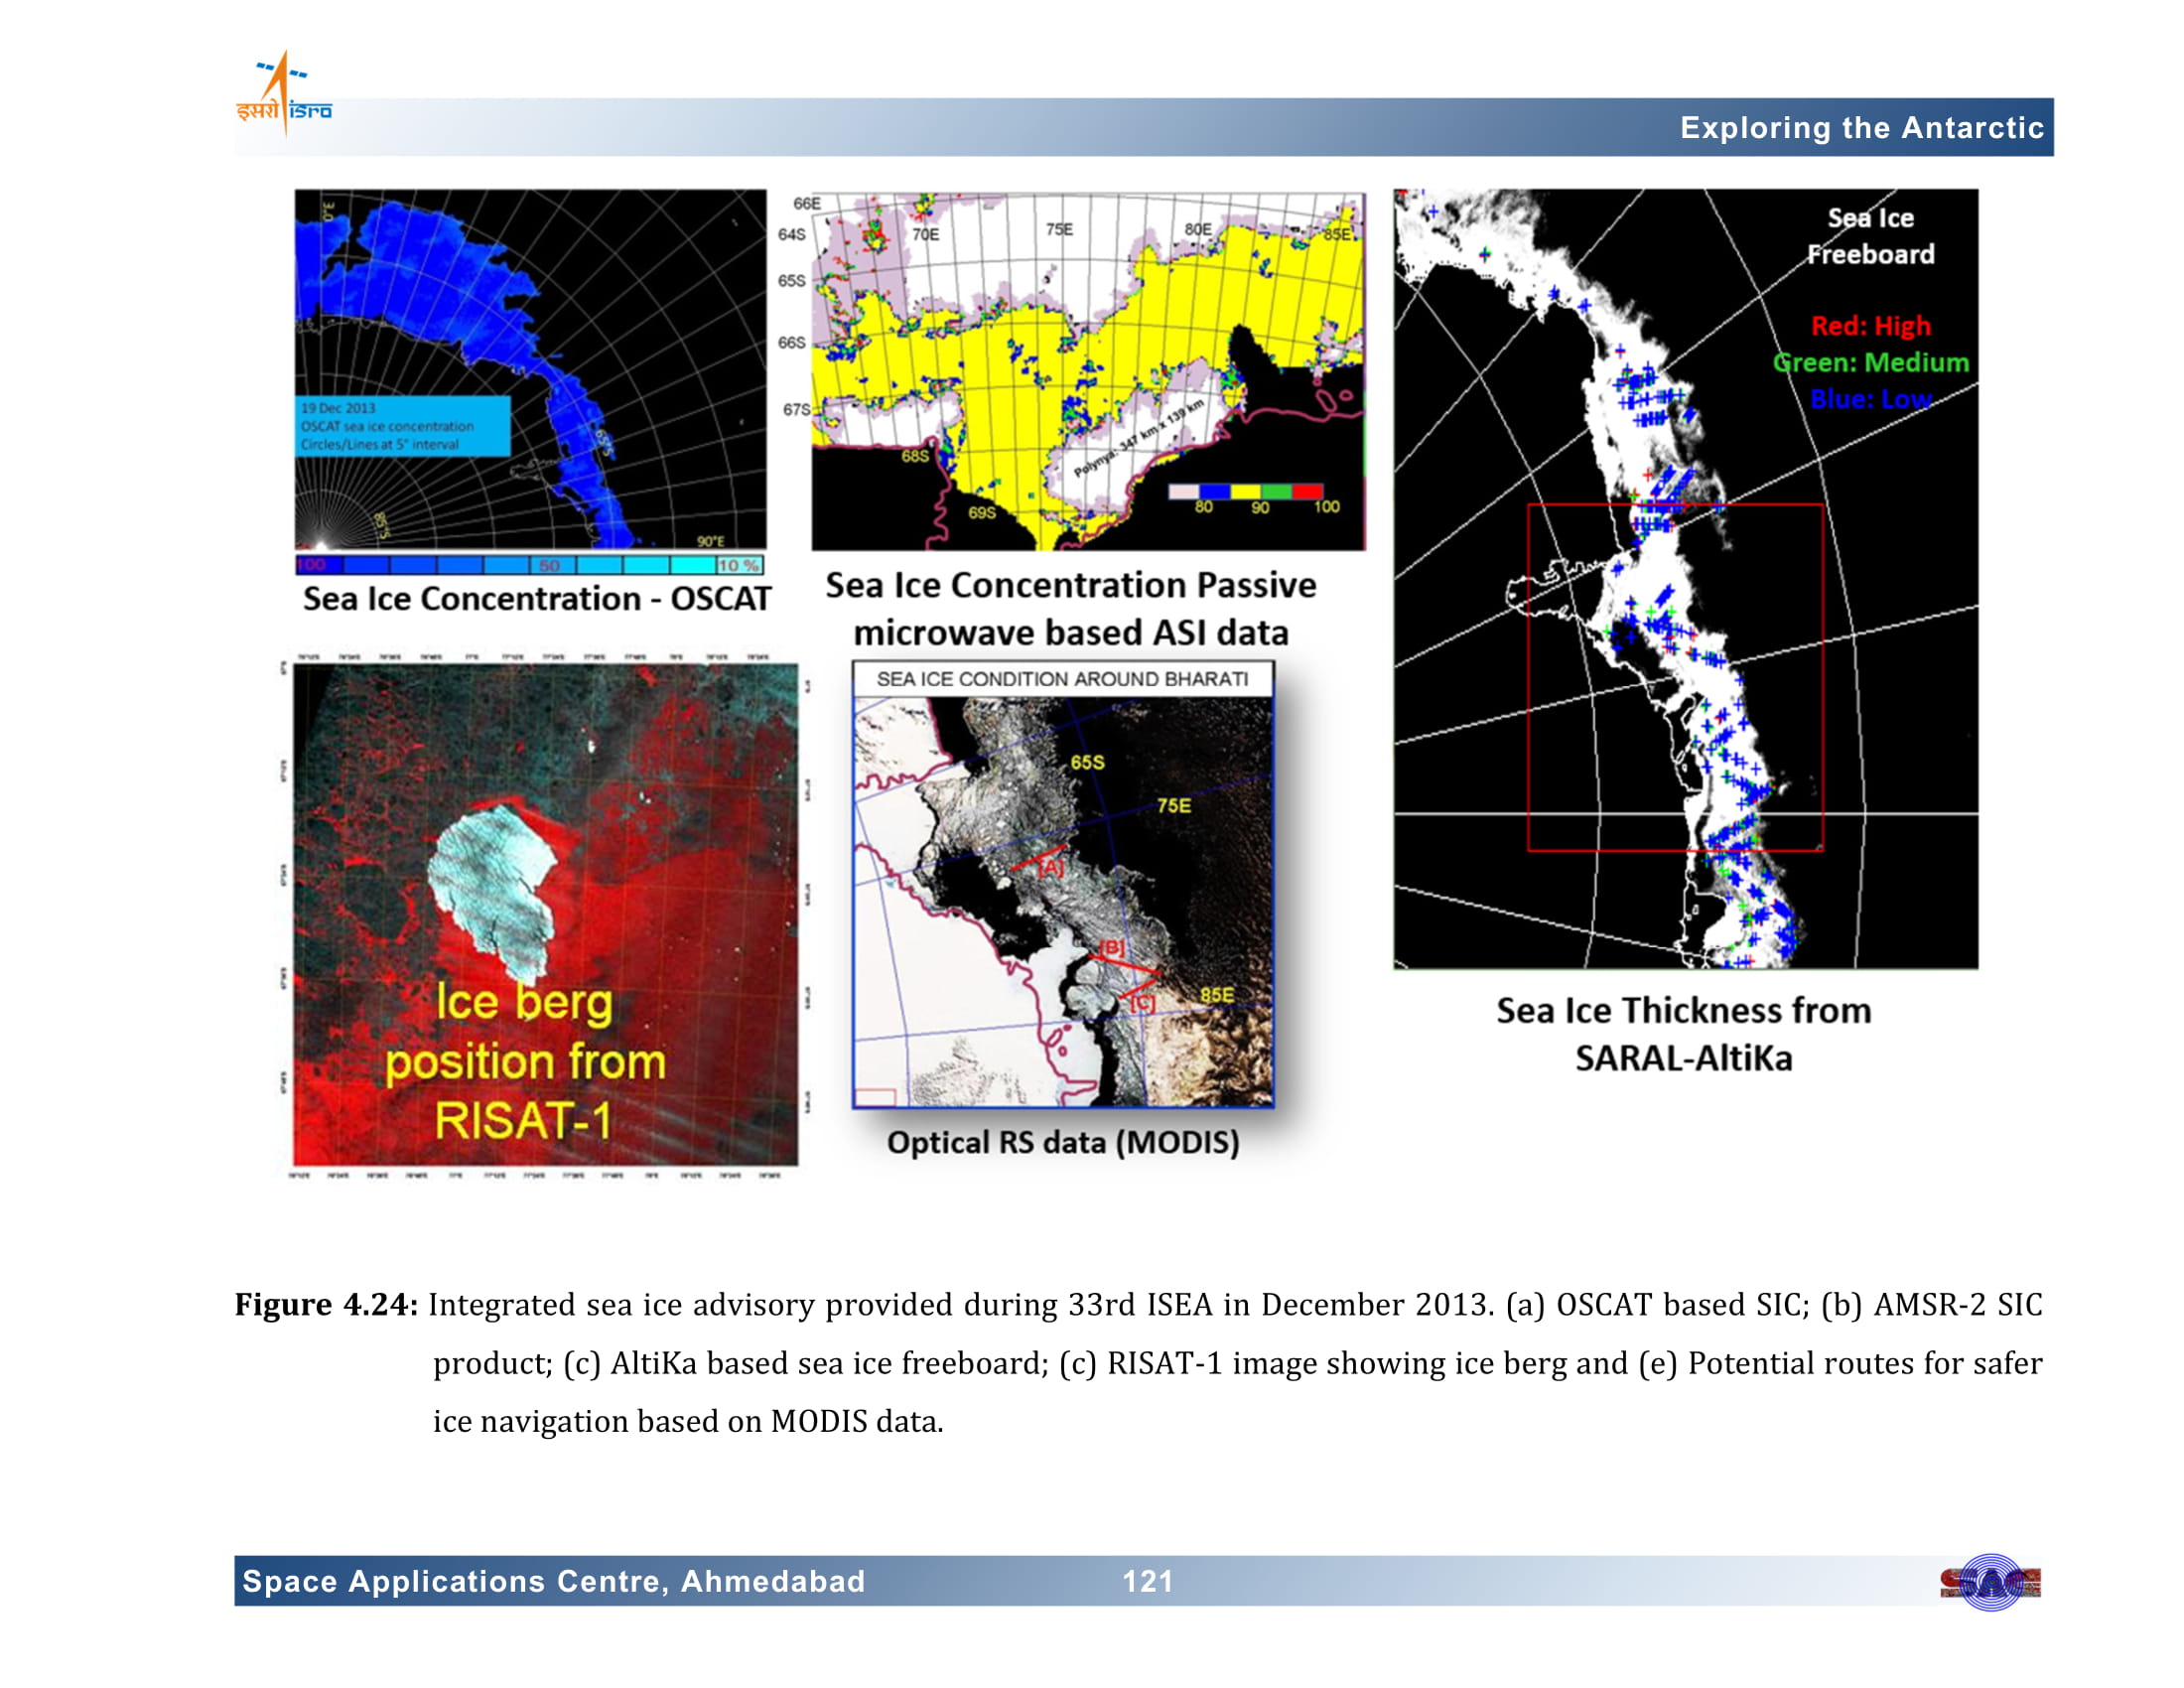Viewport: 2184px width, 1688px height.
Task: Click the [C] route marker on MODIS image
Action: pos(1142,1002)
